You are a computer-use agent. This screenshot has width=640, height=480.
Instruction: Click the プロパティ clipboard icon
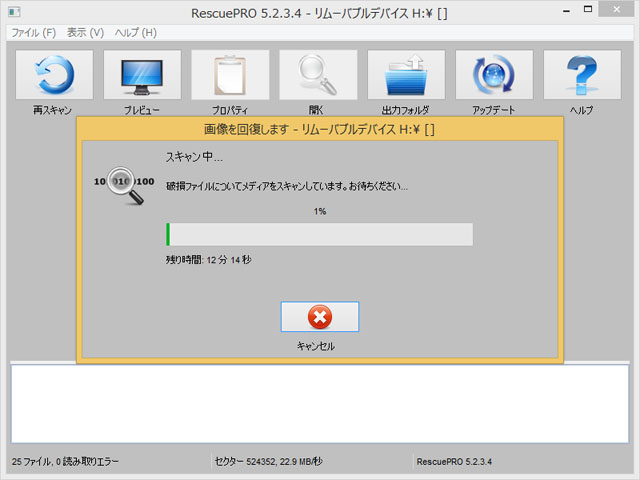tap(230, 75)
